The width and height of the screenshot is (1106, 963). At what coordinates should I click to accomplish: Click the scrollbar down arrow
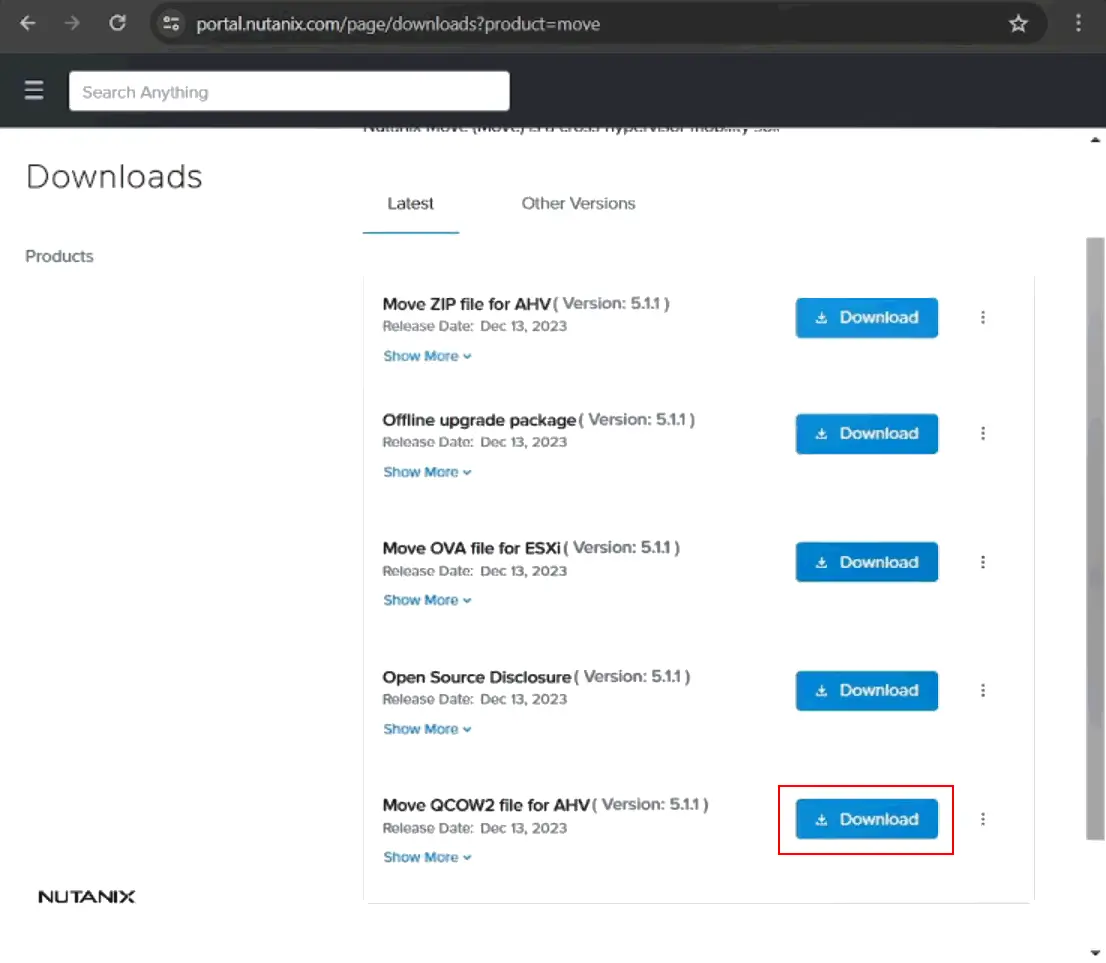click(1095, 952)
